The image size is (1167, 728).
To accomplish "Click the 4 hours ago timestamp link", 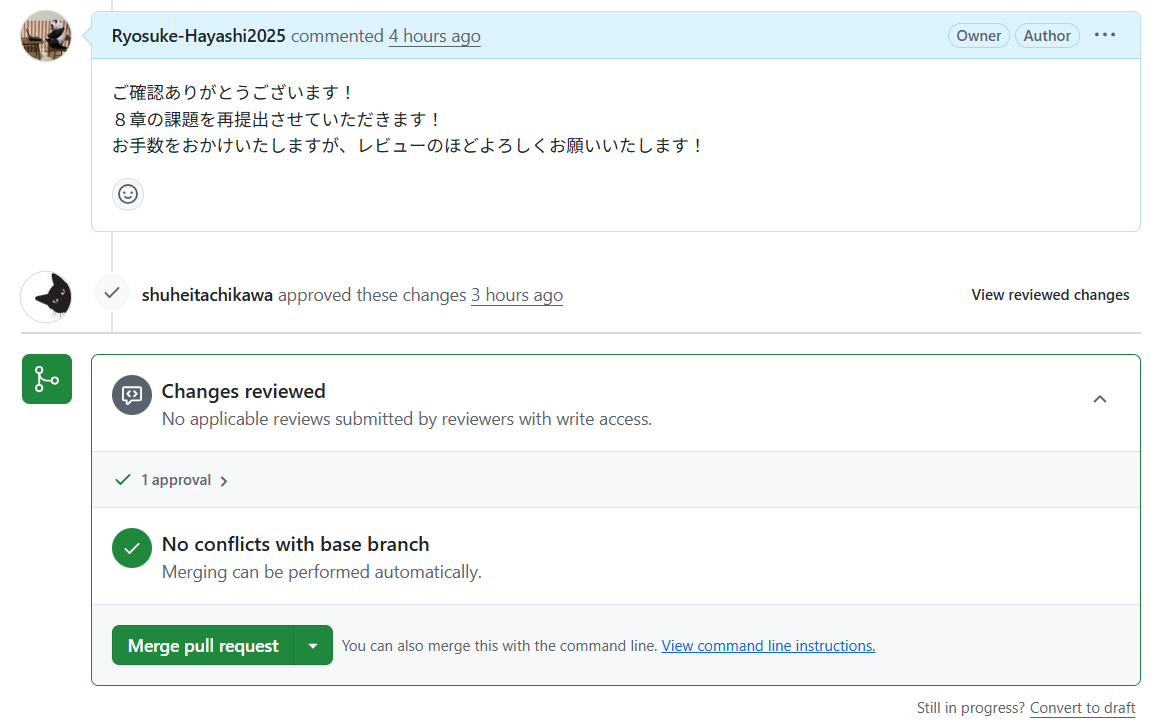I will tap(434, 35).
